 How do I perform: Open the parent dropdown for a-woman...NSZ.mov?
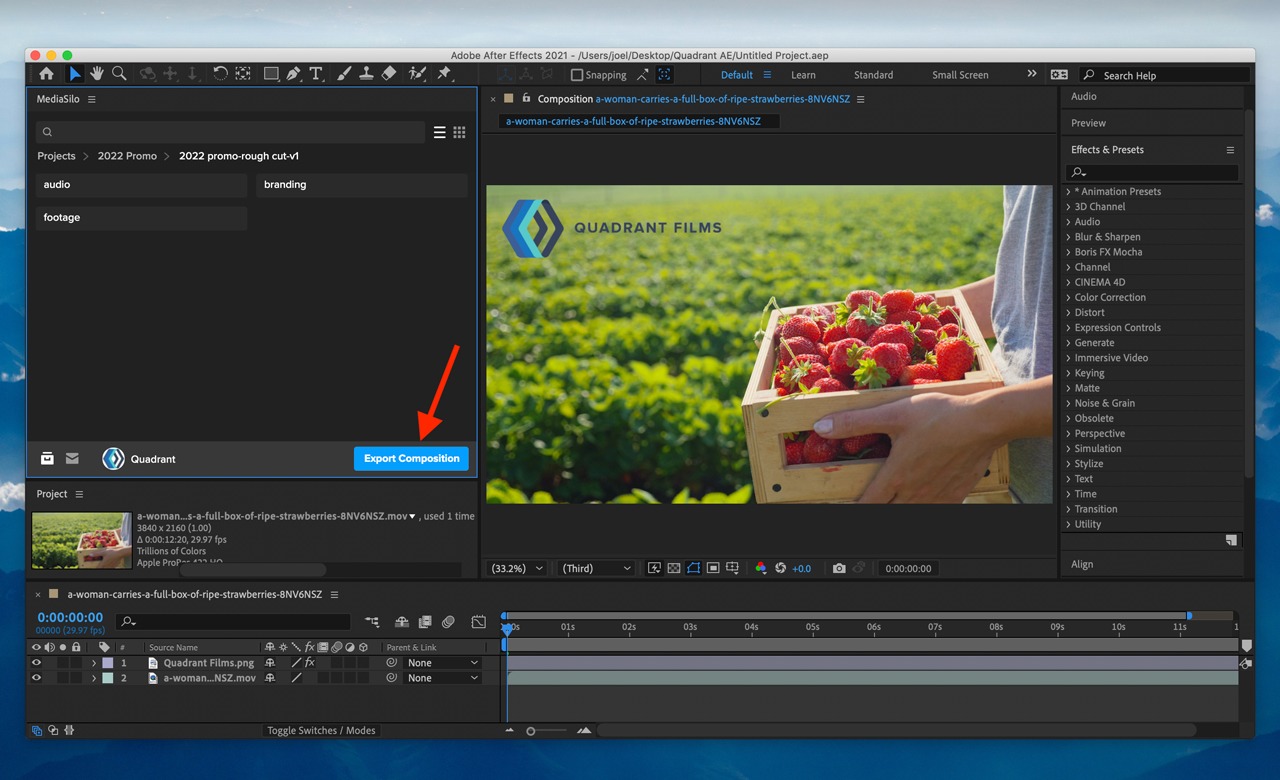pos(443,678)
